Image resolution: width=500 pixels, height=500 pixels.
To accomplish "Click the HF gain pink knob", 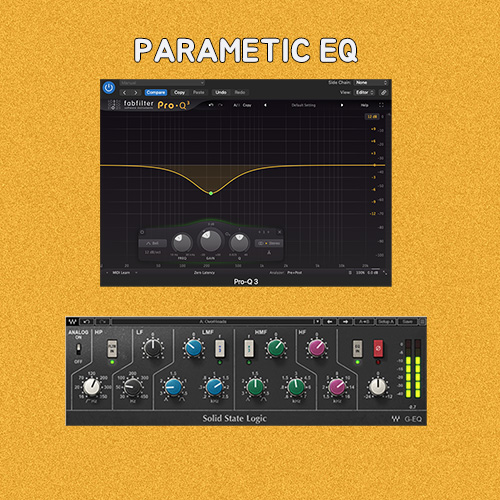I will click(316, 348).
